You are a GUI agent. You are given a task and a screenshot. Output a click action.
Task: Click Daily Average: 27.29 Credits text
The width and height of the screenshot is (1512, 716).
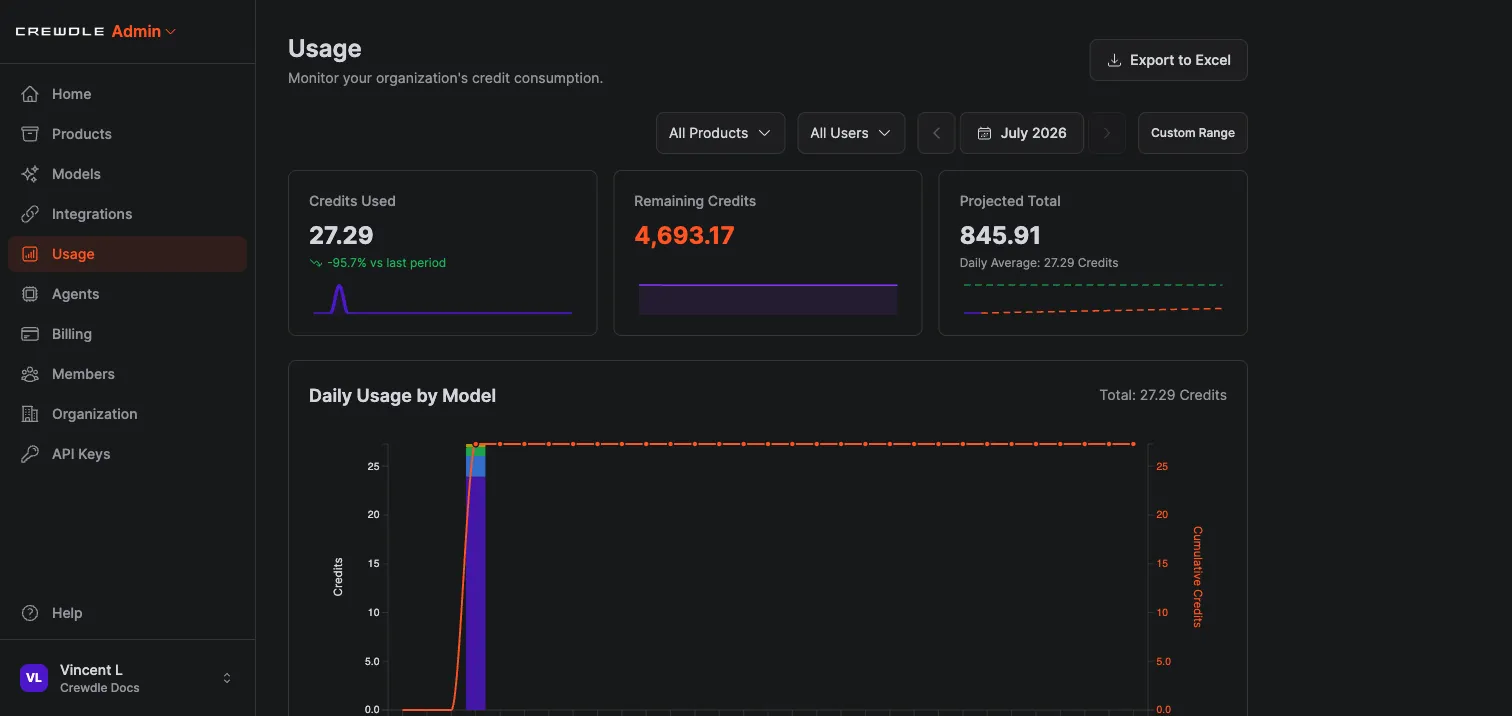(1039, 263)
